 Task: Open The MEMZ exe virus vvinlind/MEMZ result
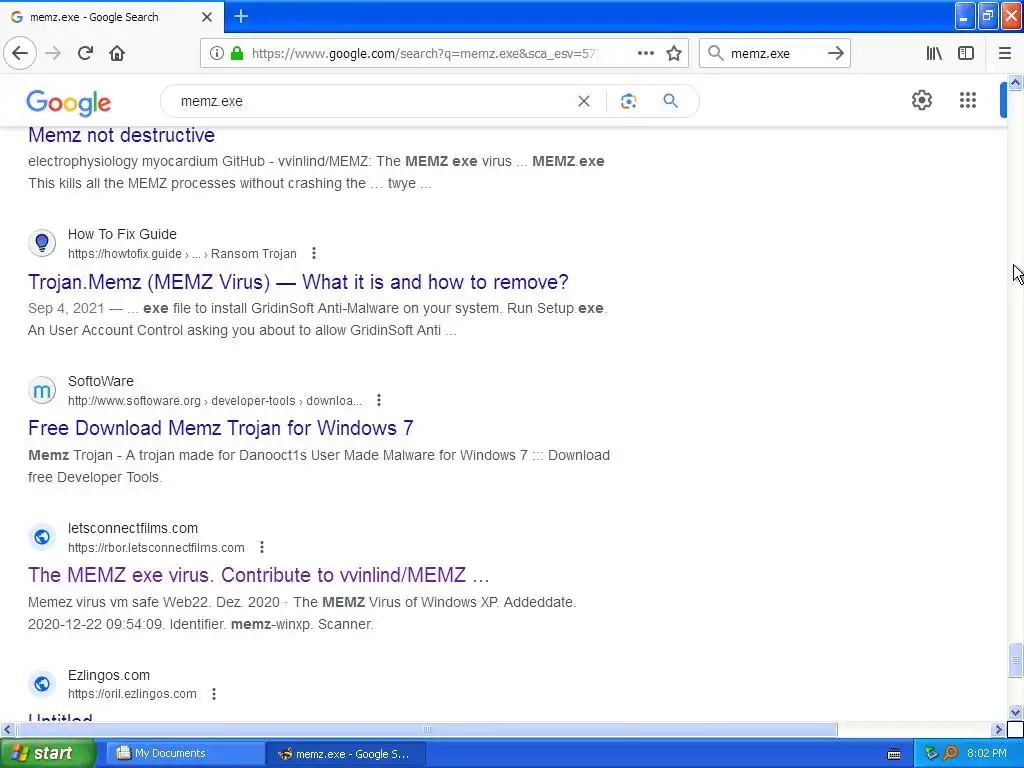coord(259,575)
